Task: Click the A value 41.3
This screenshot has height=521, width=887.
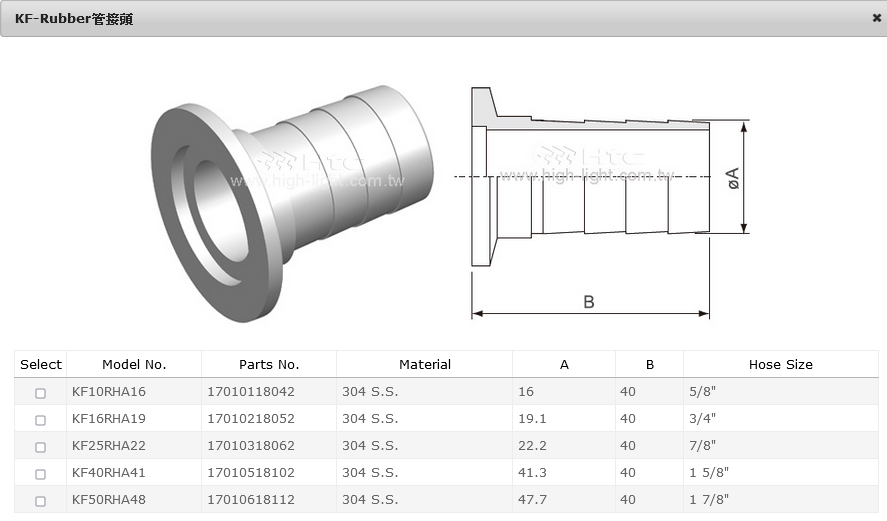Action: (532, 472)
